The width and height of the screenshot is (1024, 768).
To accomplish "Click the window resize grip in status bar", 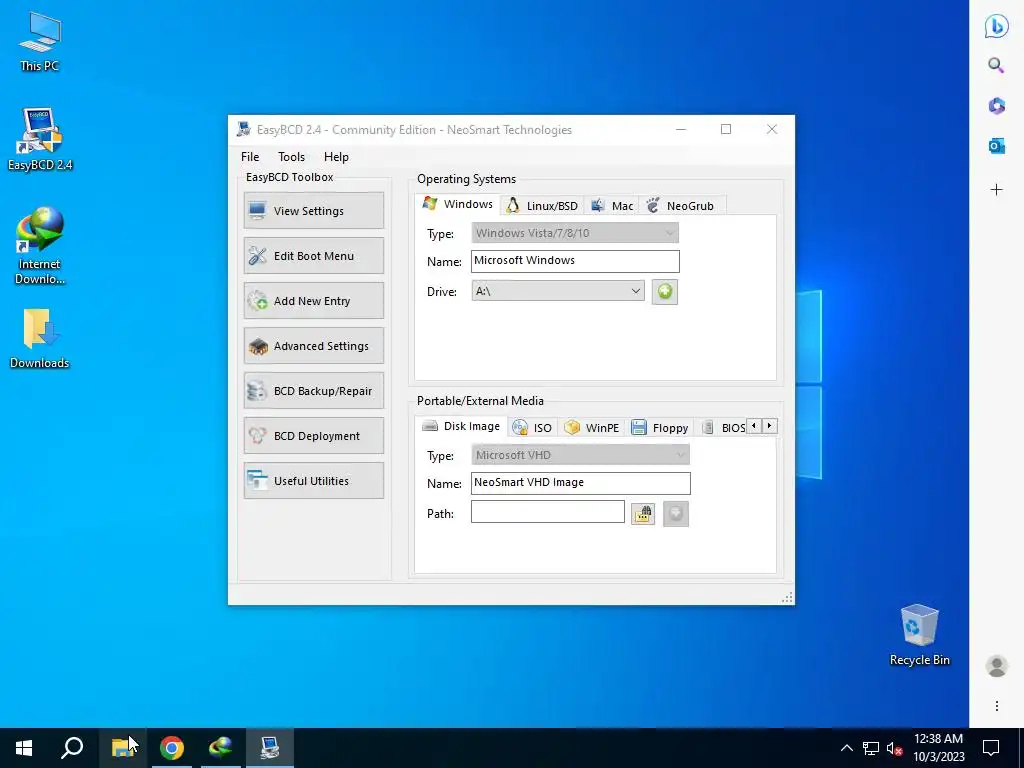I will tap(787, 597).
